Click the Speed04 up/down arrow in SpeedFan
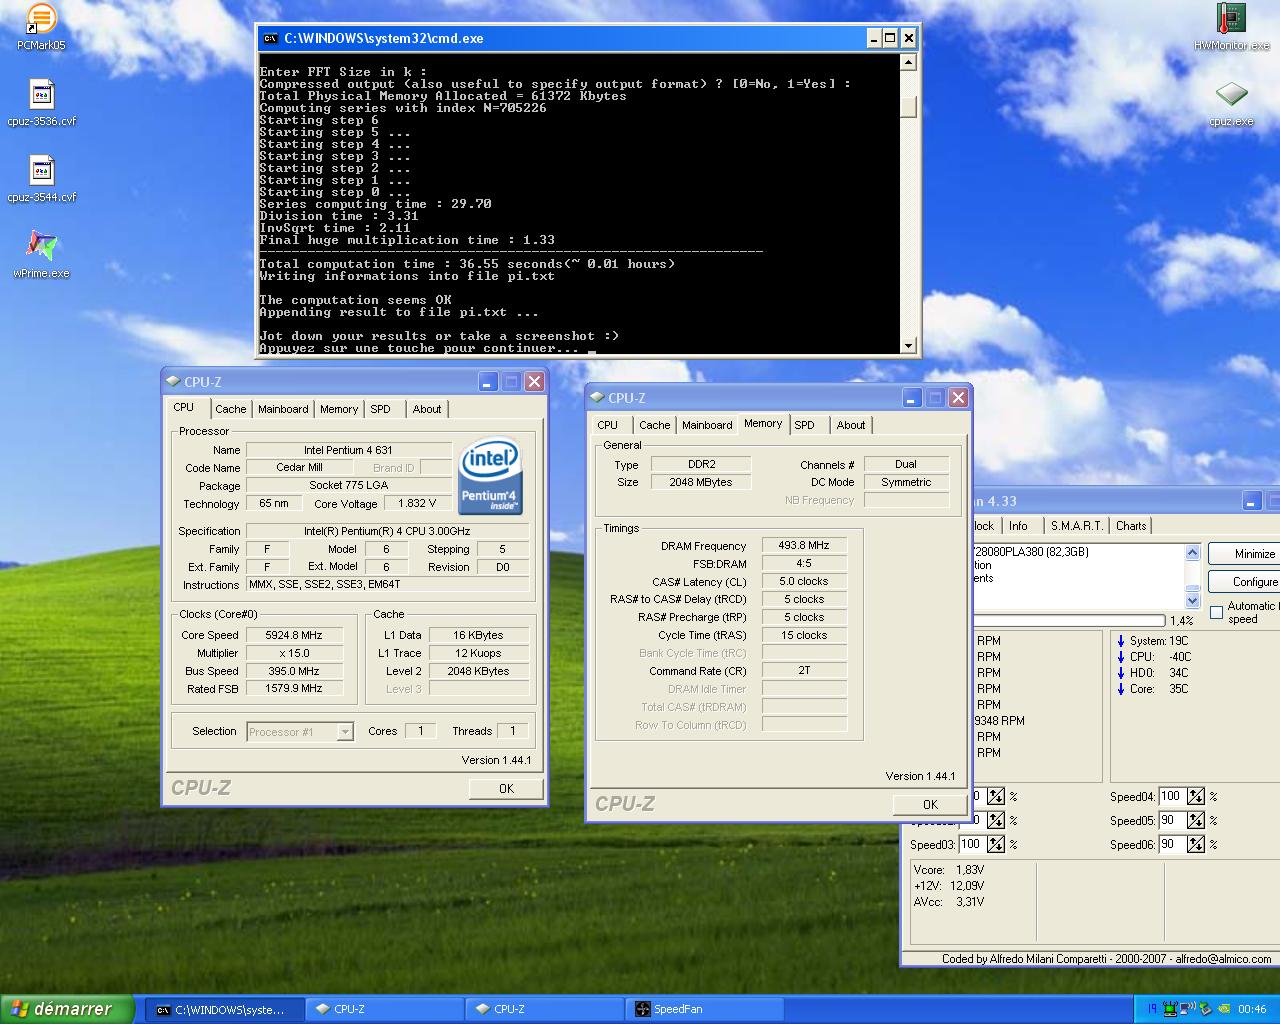This screenshot has width=1280, height=1024. coord(1196,797)
